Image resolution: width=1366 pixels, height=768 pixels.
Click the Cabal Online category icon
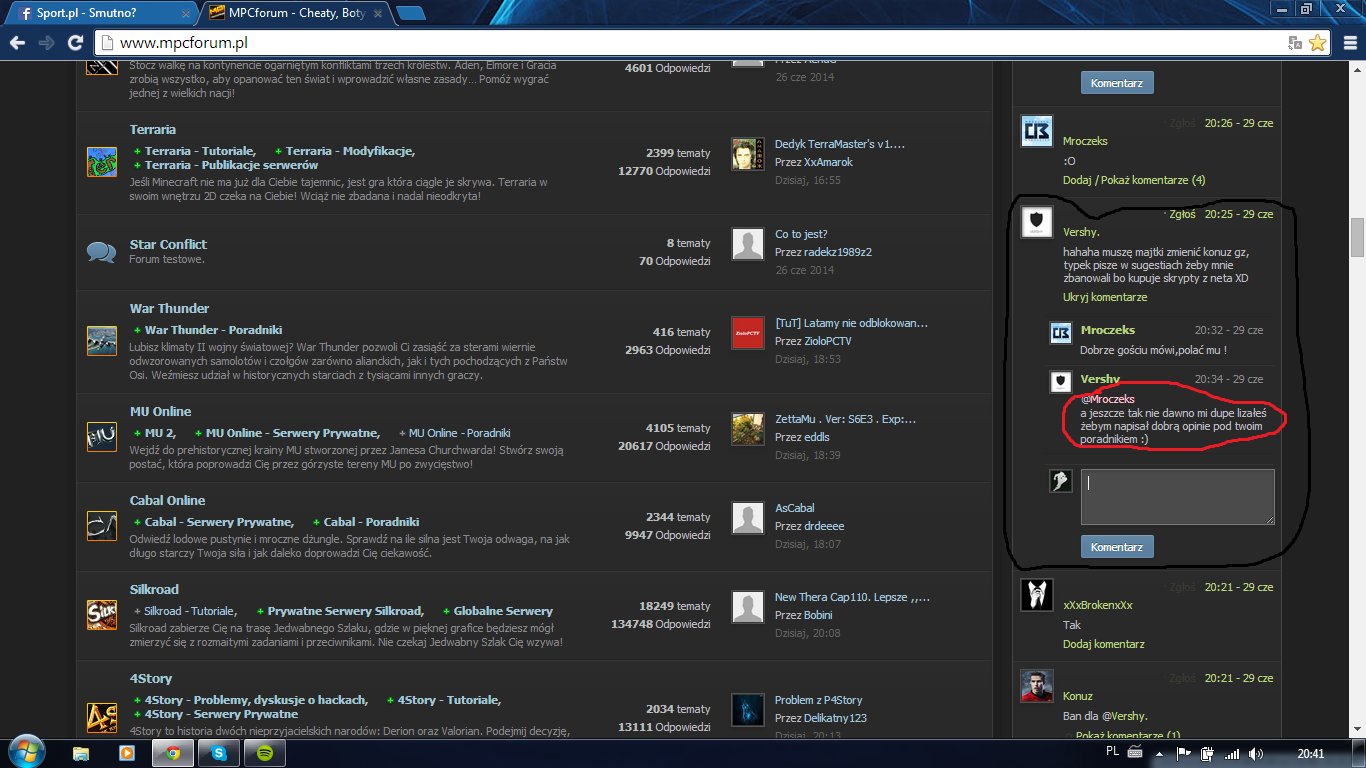(102, 526)
